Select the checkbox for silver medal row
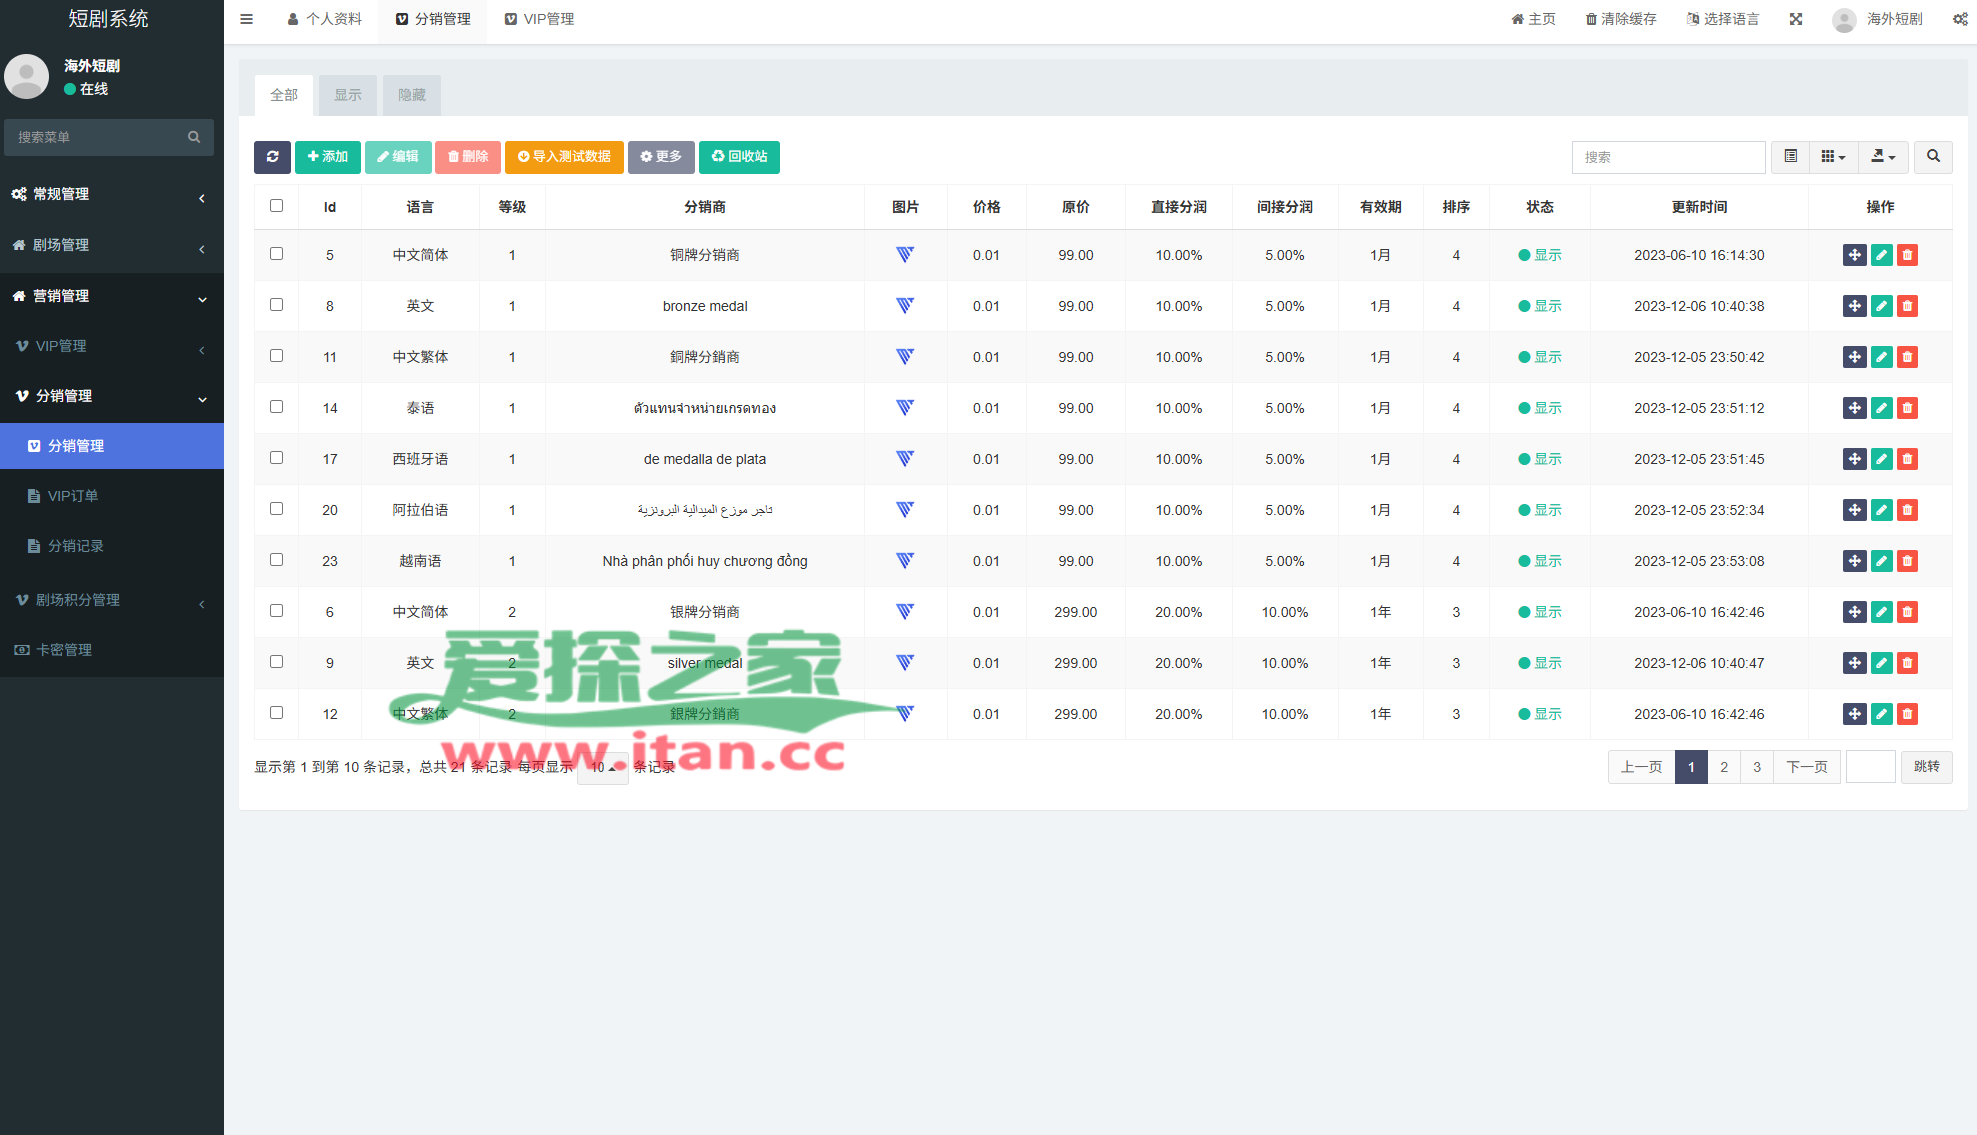 point(276,662)
